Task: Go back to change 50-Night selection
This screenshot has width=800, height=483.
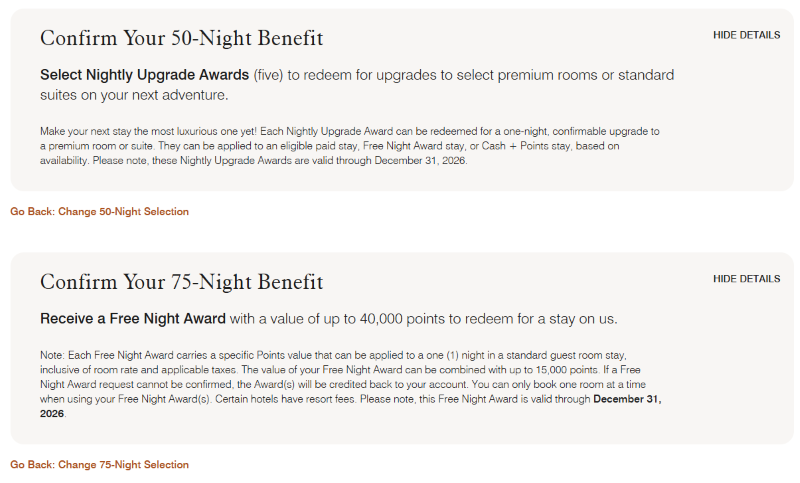Action: click(x=99, y=212)
